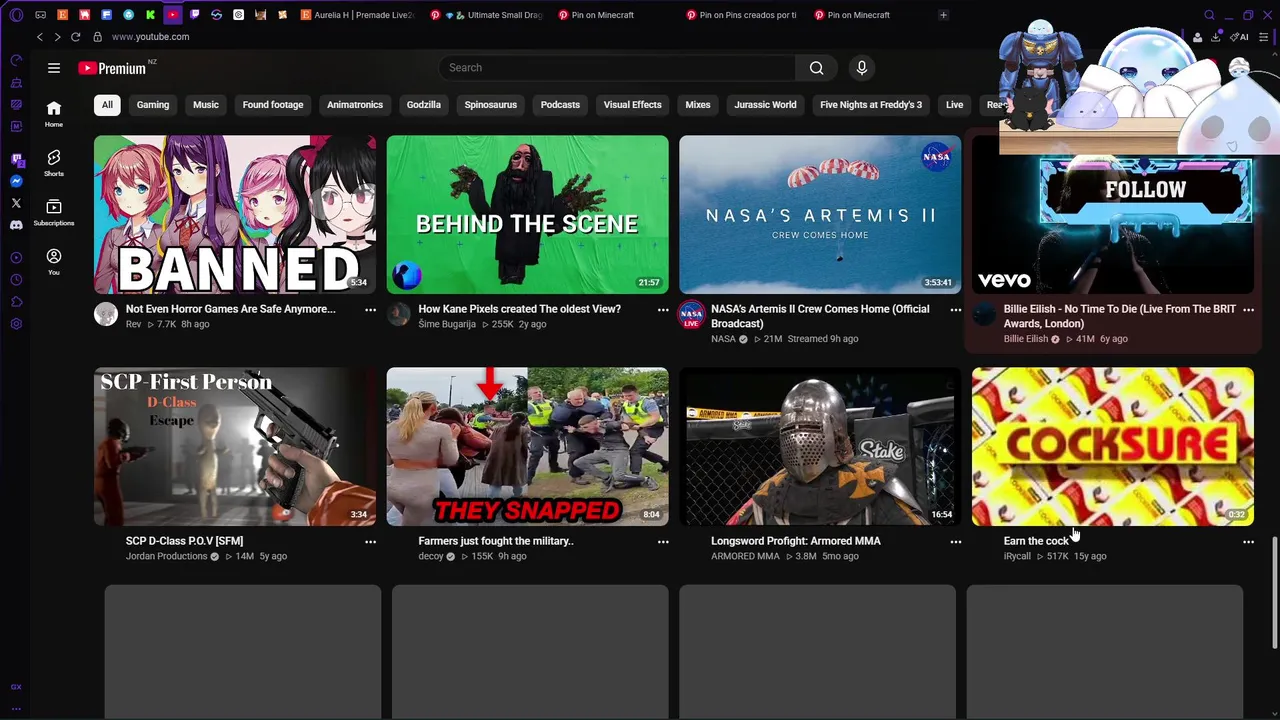This screenshot has width=1280, height=720.
Task: Open Shorts from the sidebar
Action: 54,163
